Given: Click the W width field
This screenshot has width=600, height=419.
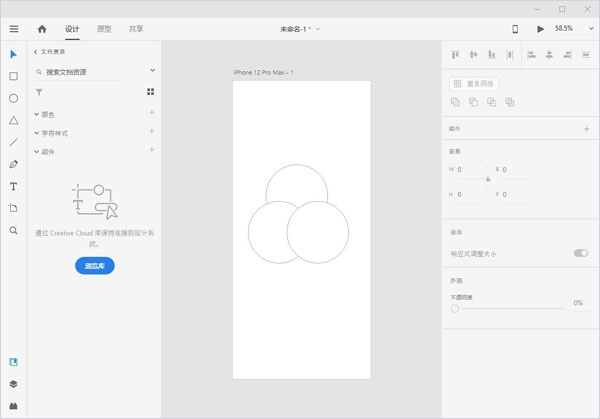Looking at the screenshot, I should (471, 170).
